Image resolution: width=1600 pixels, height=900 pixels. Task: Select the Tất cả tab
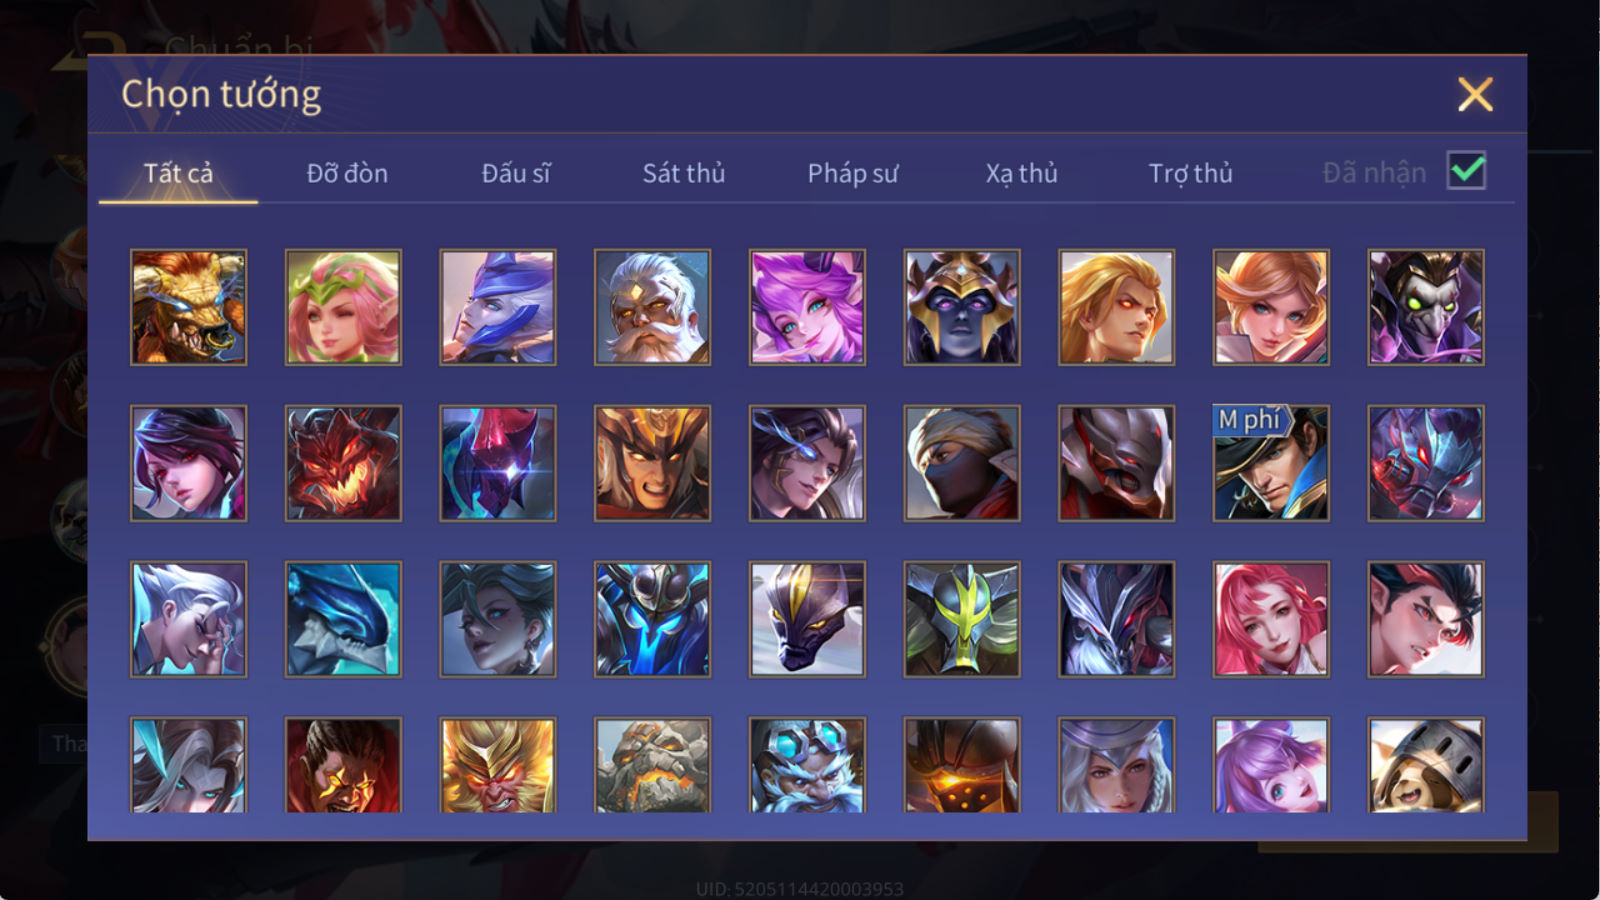tap(178, 173)
